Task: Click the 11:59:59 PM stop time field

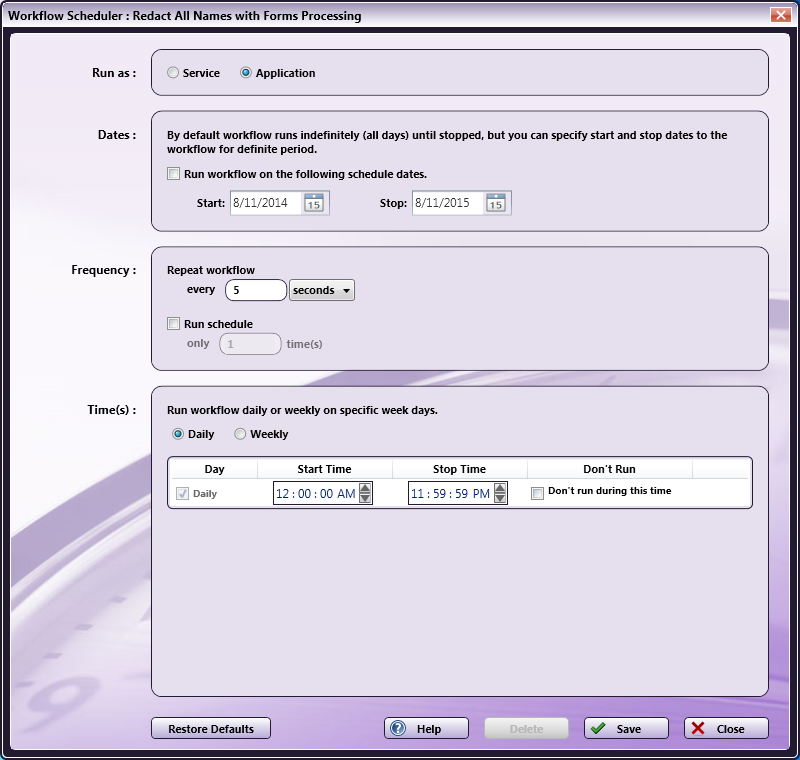Action: coord(451,493)
